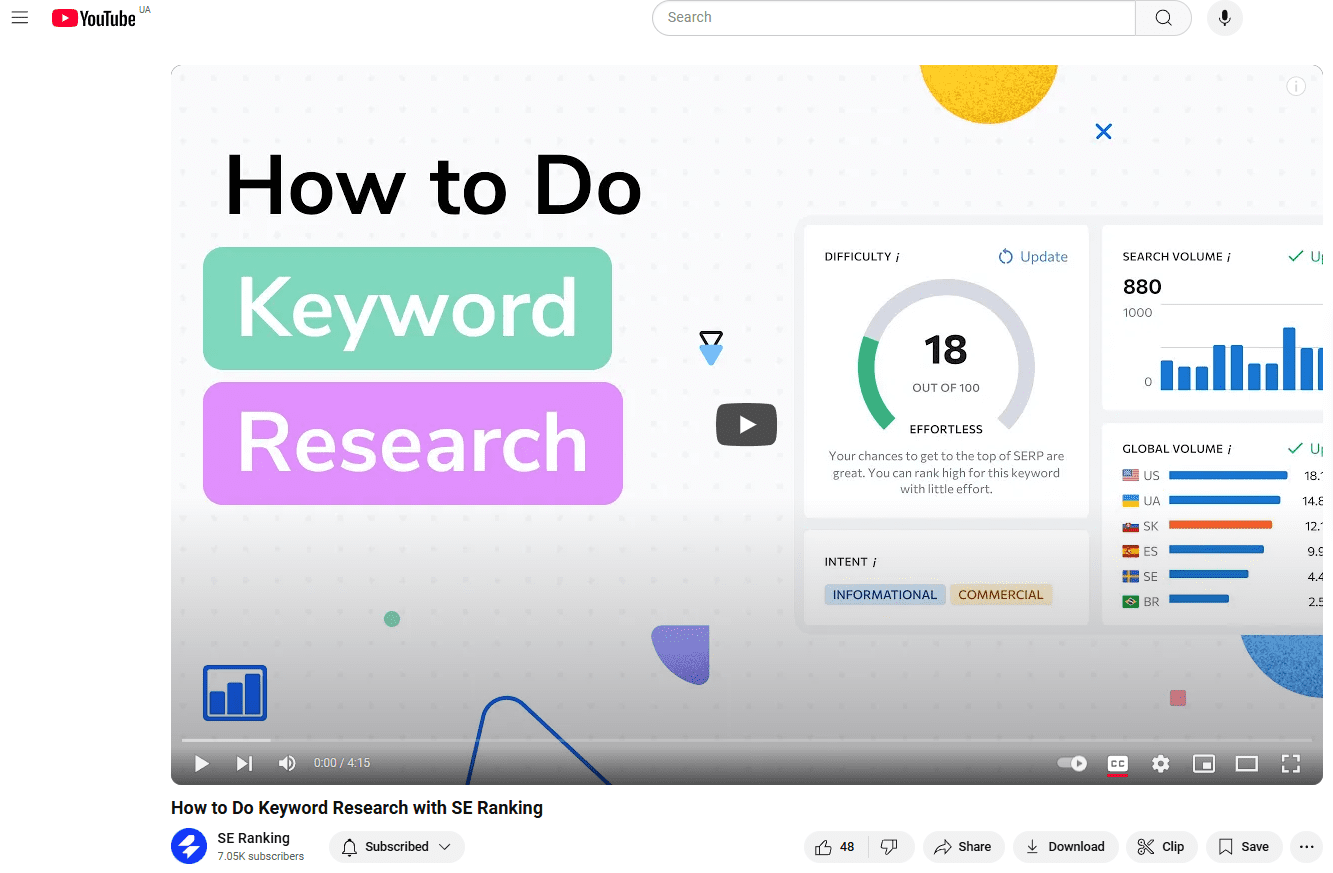This screenshot has height=873, width=1333.
Task: Skip to the next video
Action: 244,763
